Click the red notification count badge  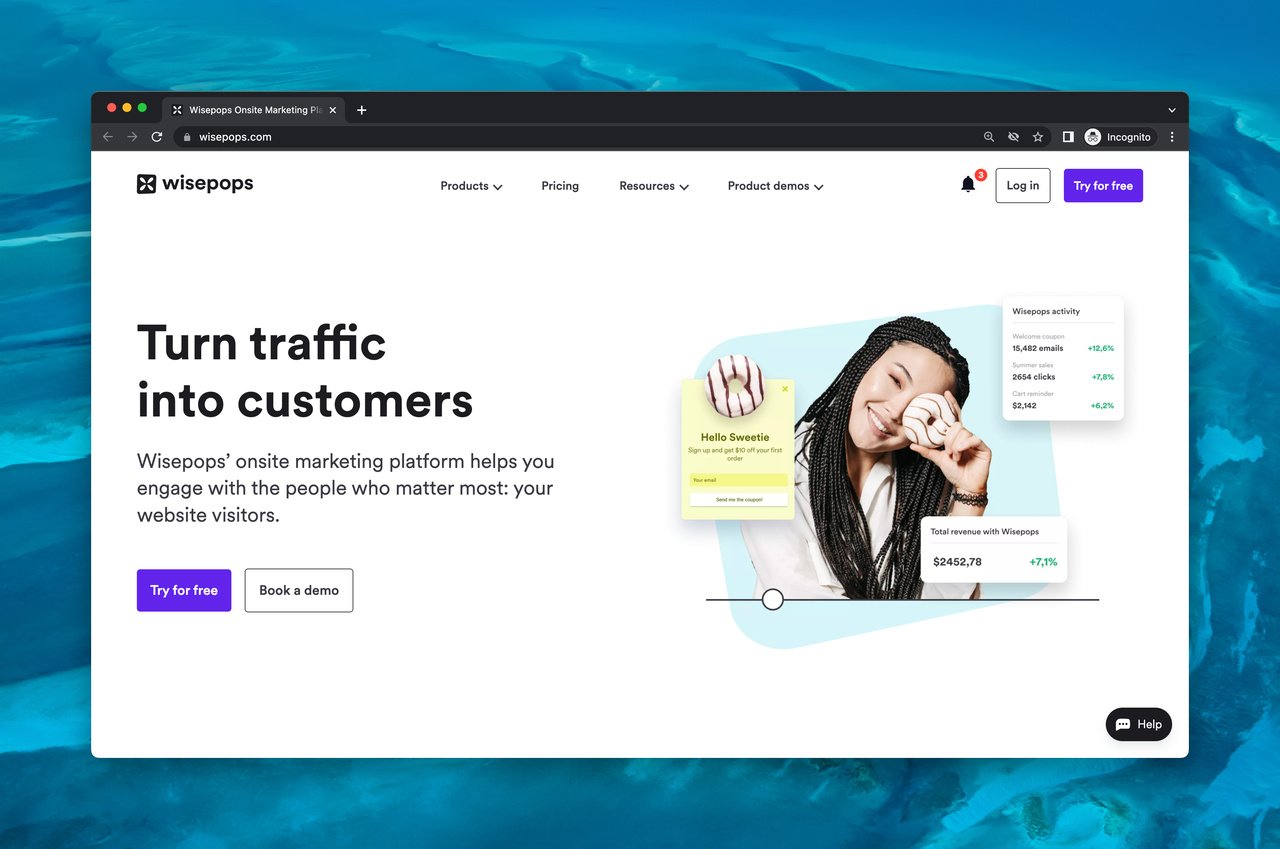(x=981, y=175)
